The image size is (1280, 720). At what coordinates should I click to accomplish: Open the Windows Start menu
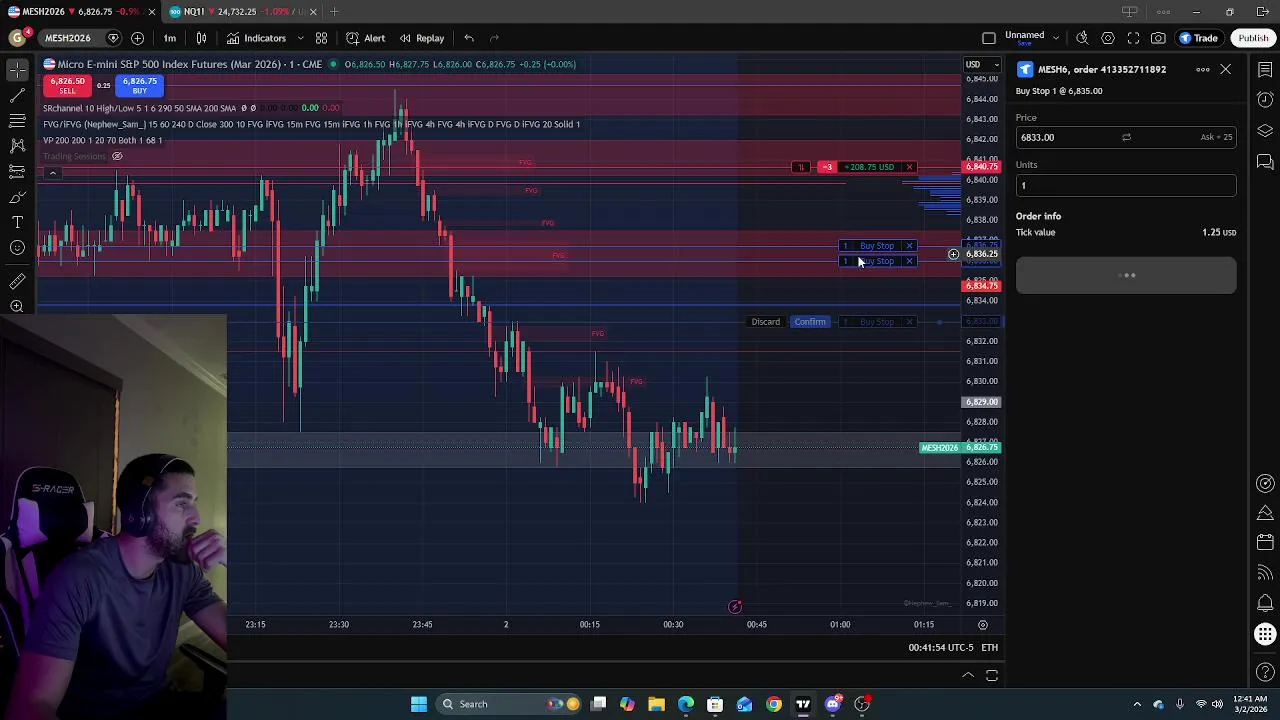pyautogui.click(x=419, y=704)
